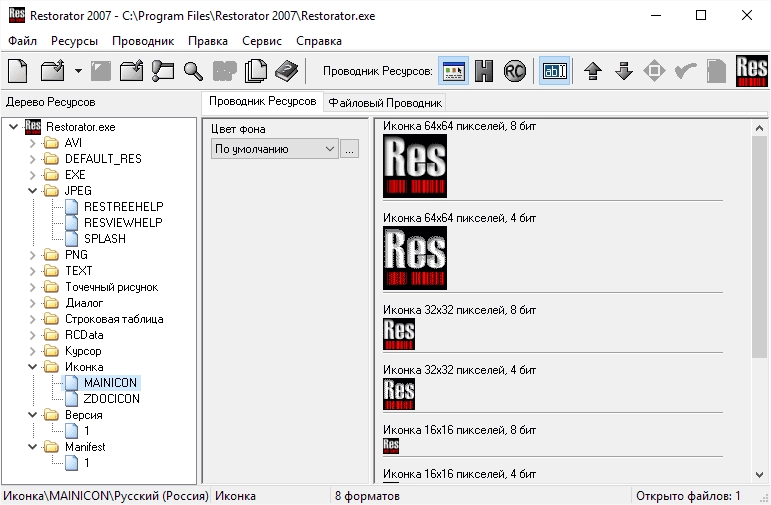Image resolution: width=771 pixels, height=505 pixels.
Task: Select item 1 under Manifest
Action: point(87,463)
